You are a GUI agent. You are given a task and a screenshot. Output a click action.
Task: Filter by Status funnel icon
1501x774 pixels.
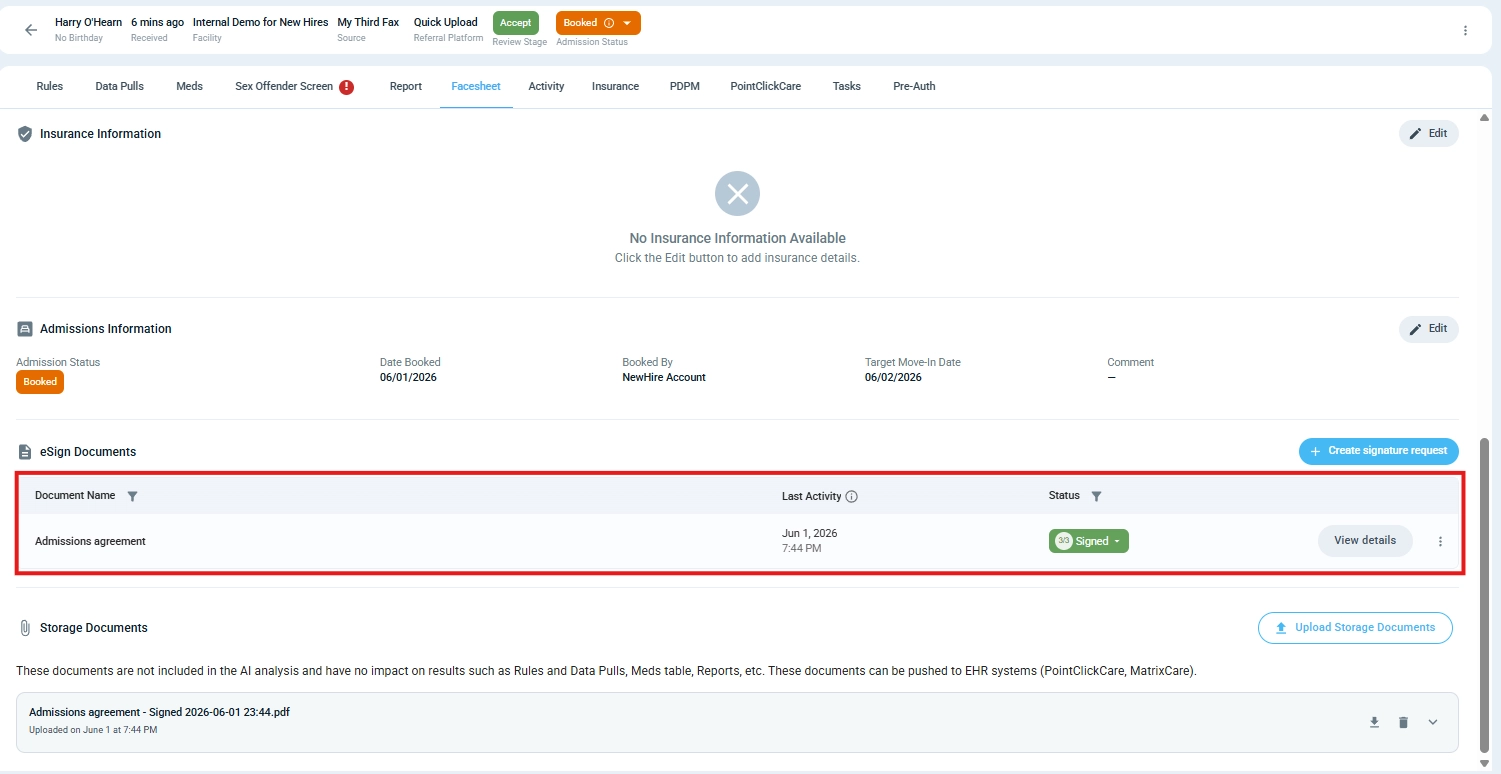[1096, 496]
